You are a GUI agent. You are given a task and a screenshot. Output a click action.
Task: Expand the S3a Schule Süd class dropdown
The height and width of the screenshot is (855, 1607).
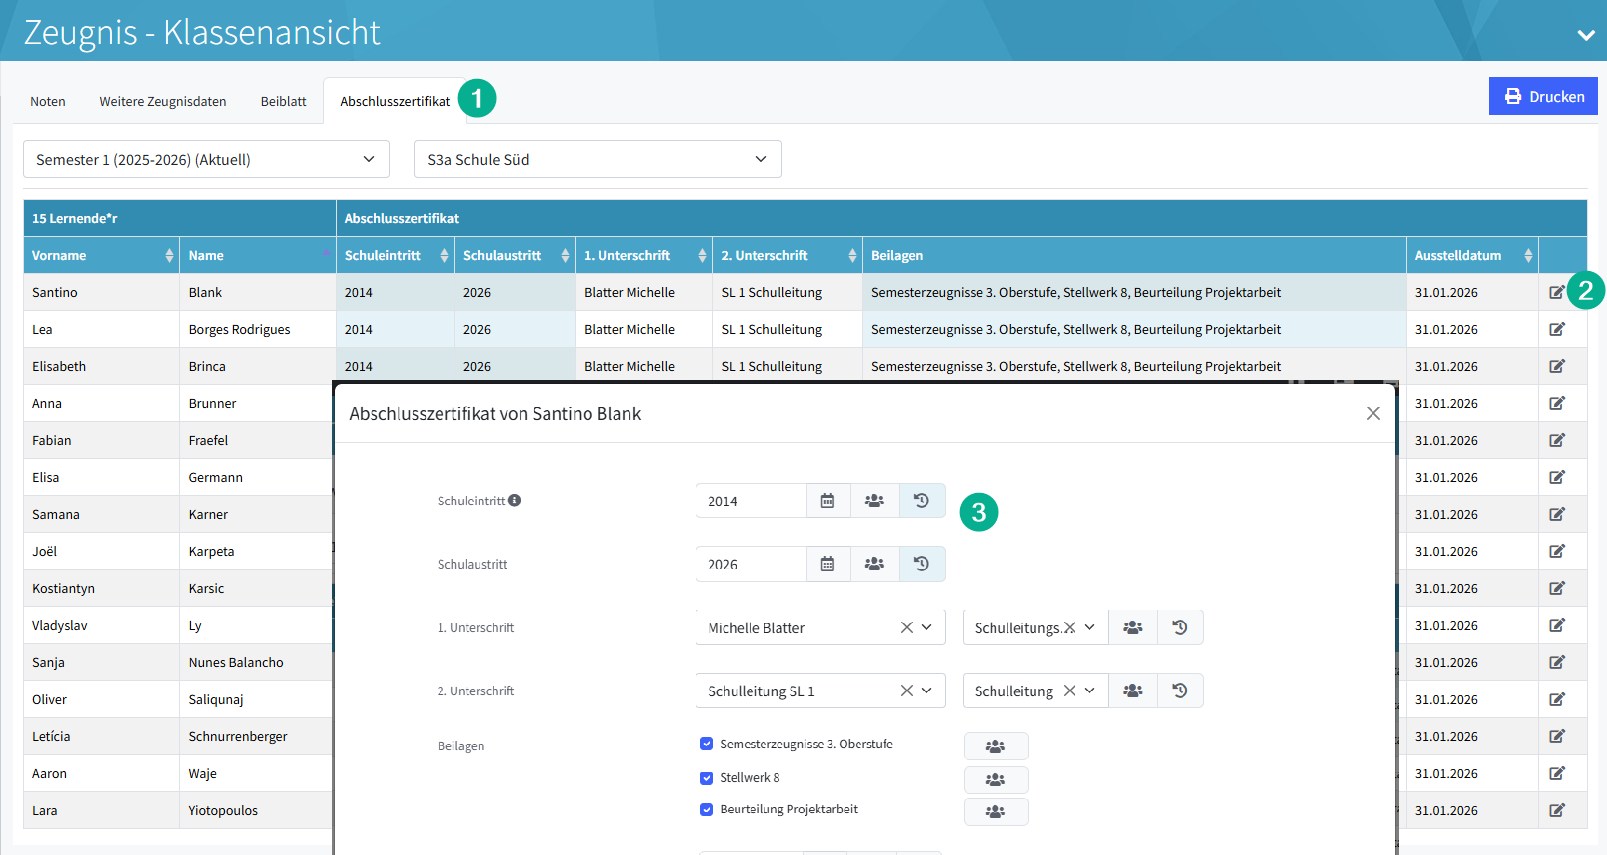click(x=597, y=159)
